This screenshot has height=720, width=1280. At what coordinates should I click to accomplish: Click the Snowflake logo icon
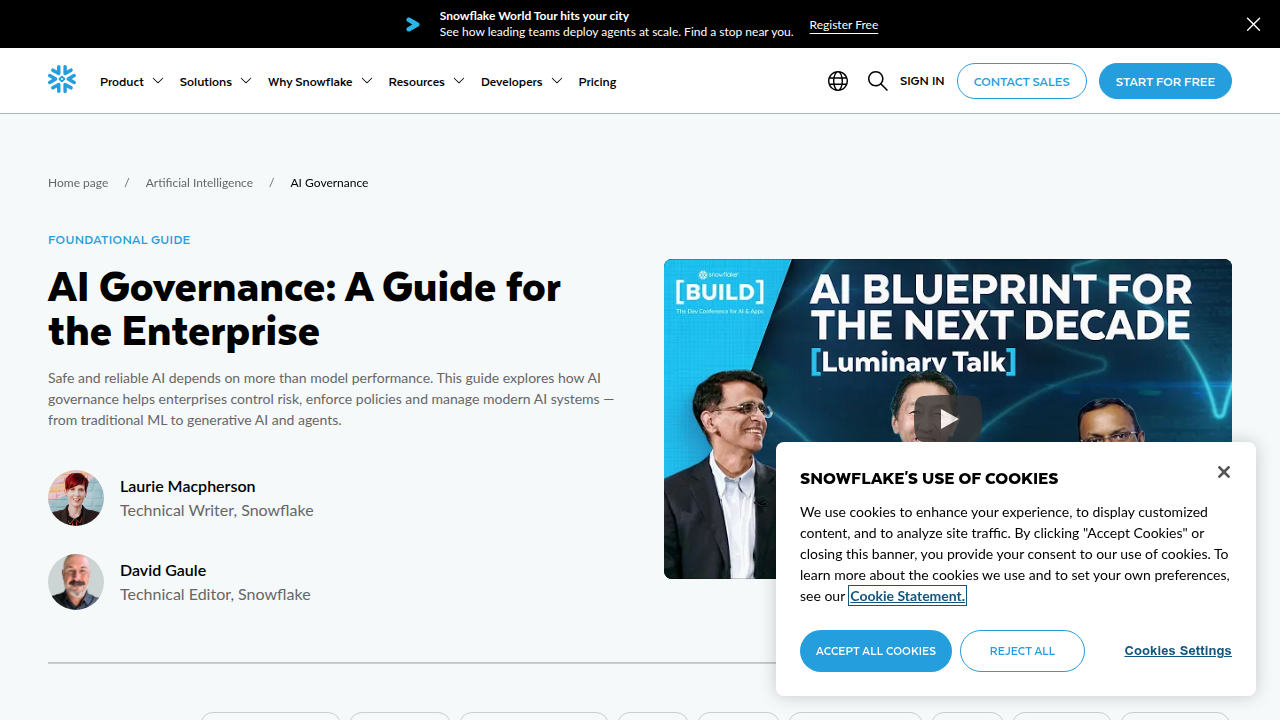pyautogui.click(x=62, y=80)
